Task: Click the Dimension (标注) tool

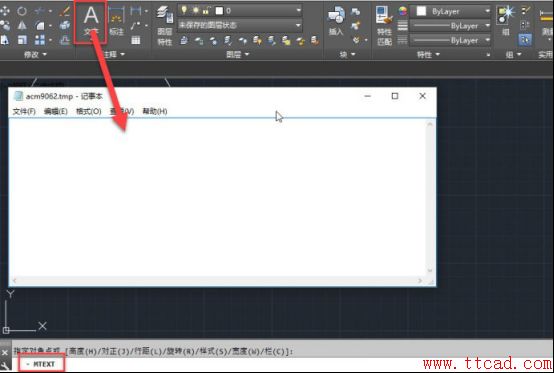Action: pyautogui.click(x=116, y=21)
